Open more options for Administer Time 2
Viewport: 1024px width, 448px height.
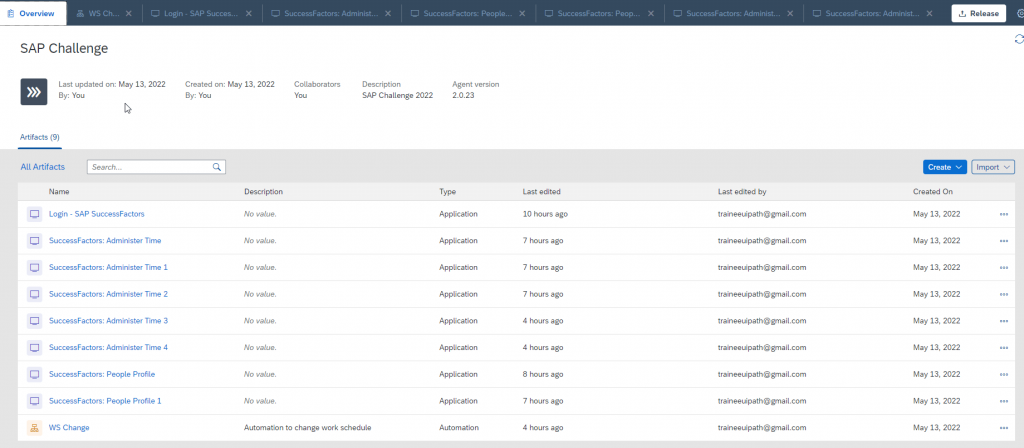click(x=1004, y=295)
